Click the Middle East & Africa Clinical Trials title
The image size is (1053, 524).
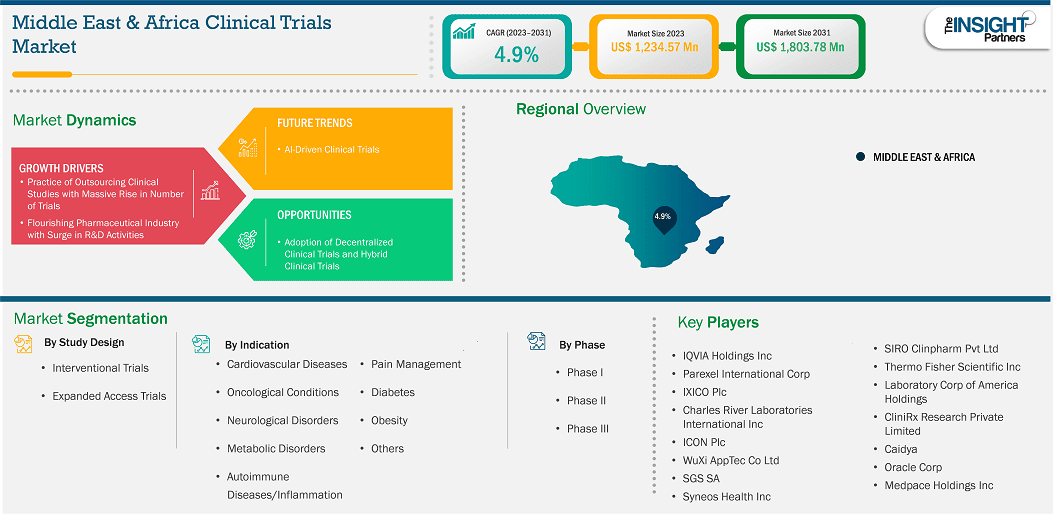click(173, 34)
